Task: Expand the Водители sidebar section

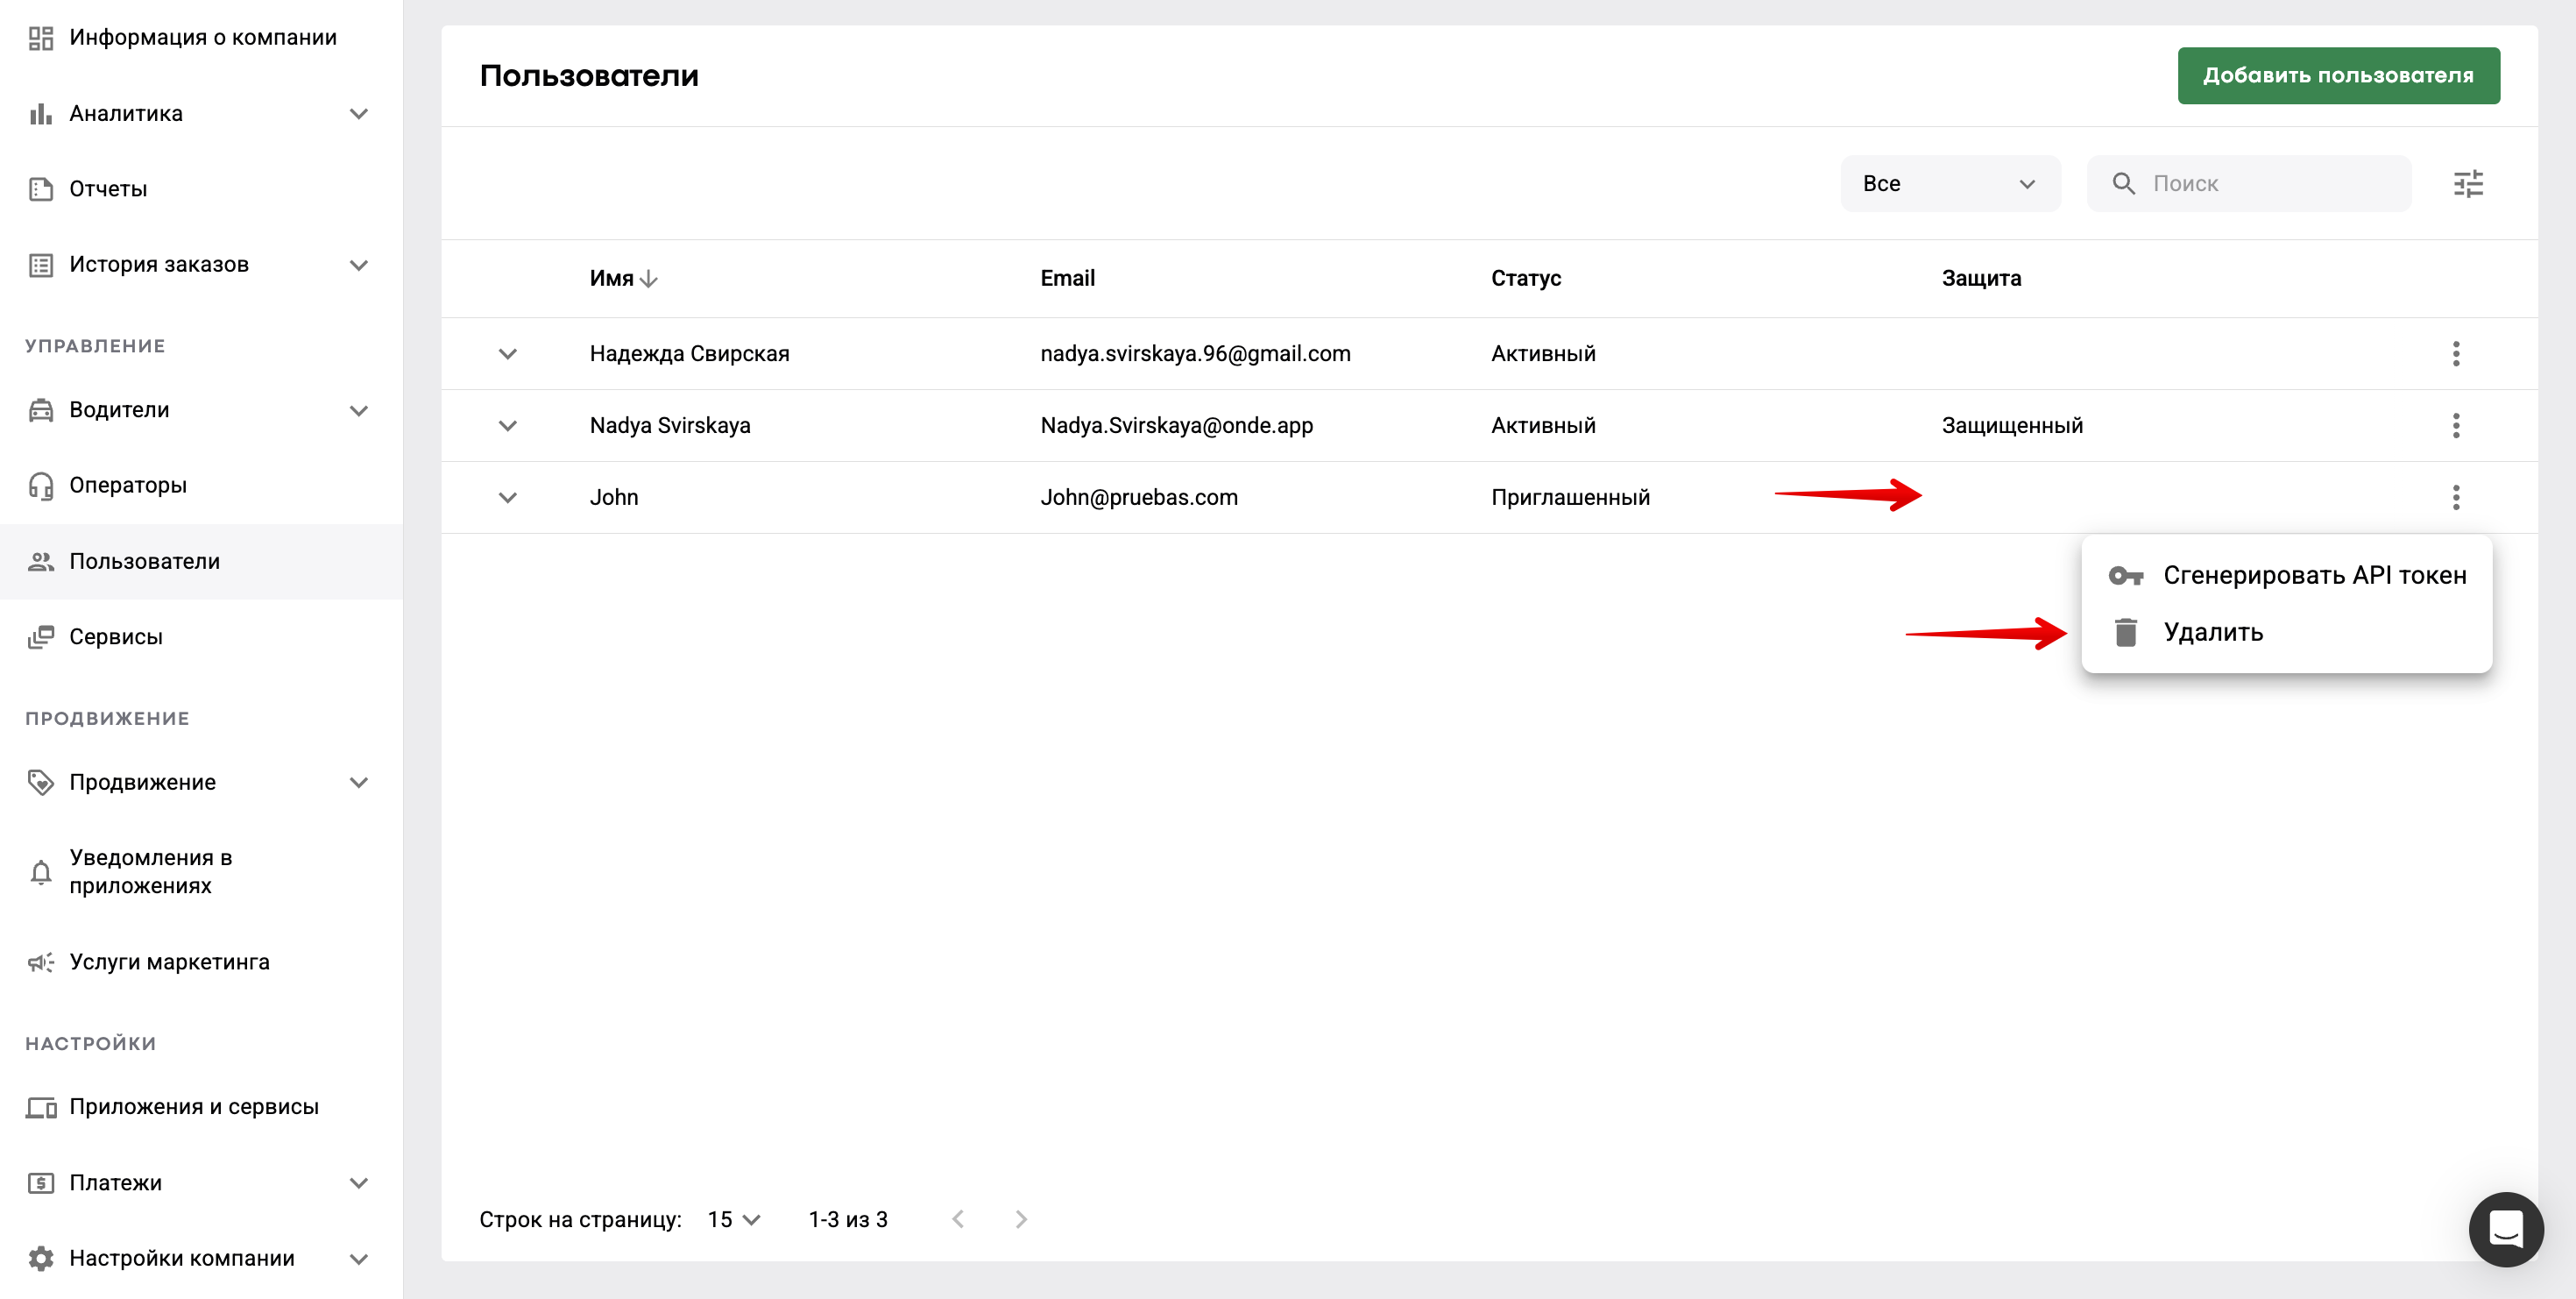Action: [x=358, y=410]
